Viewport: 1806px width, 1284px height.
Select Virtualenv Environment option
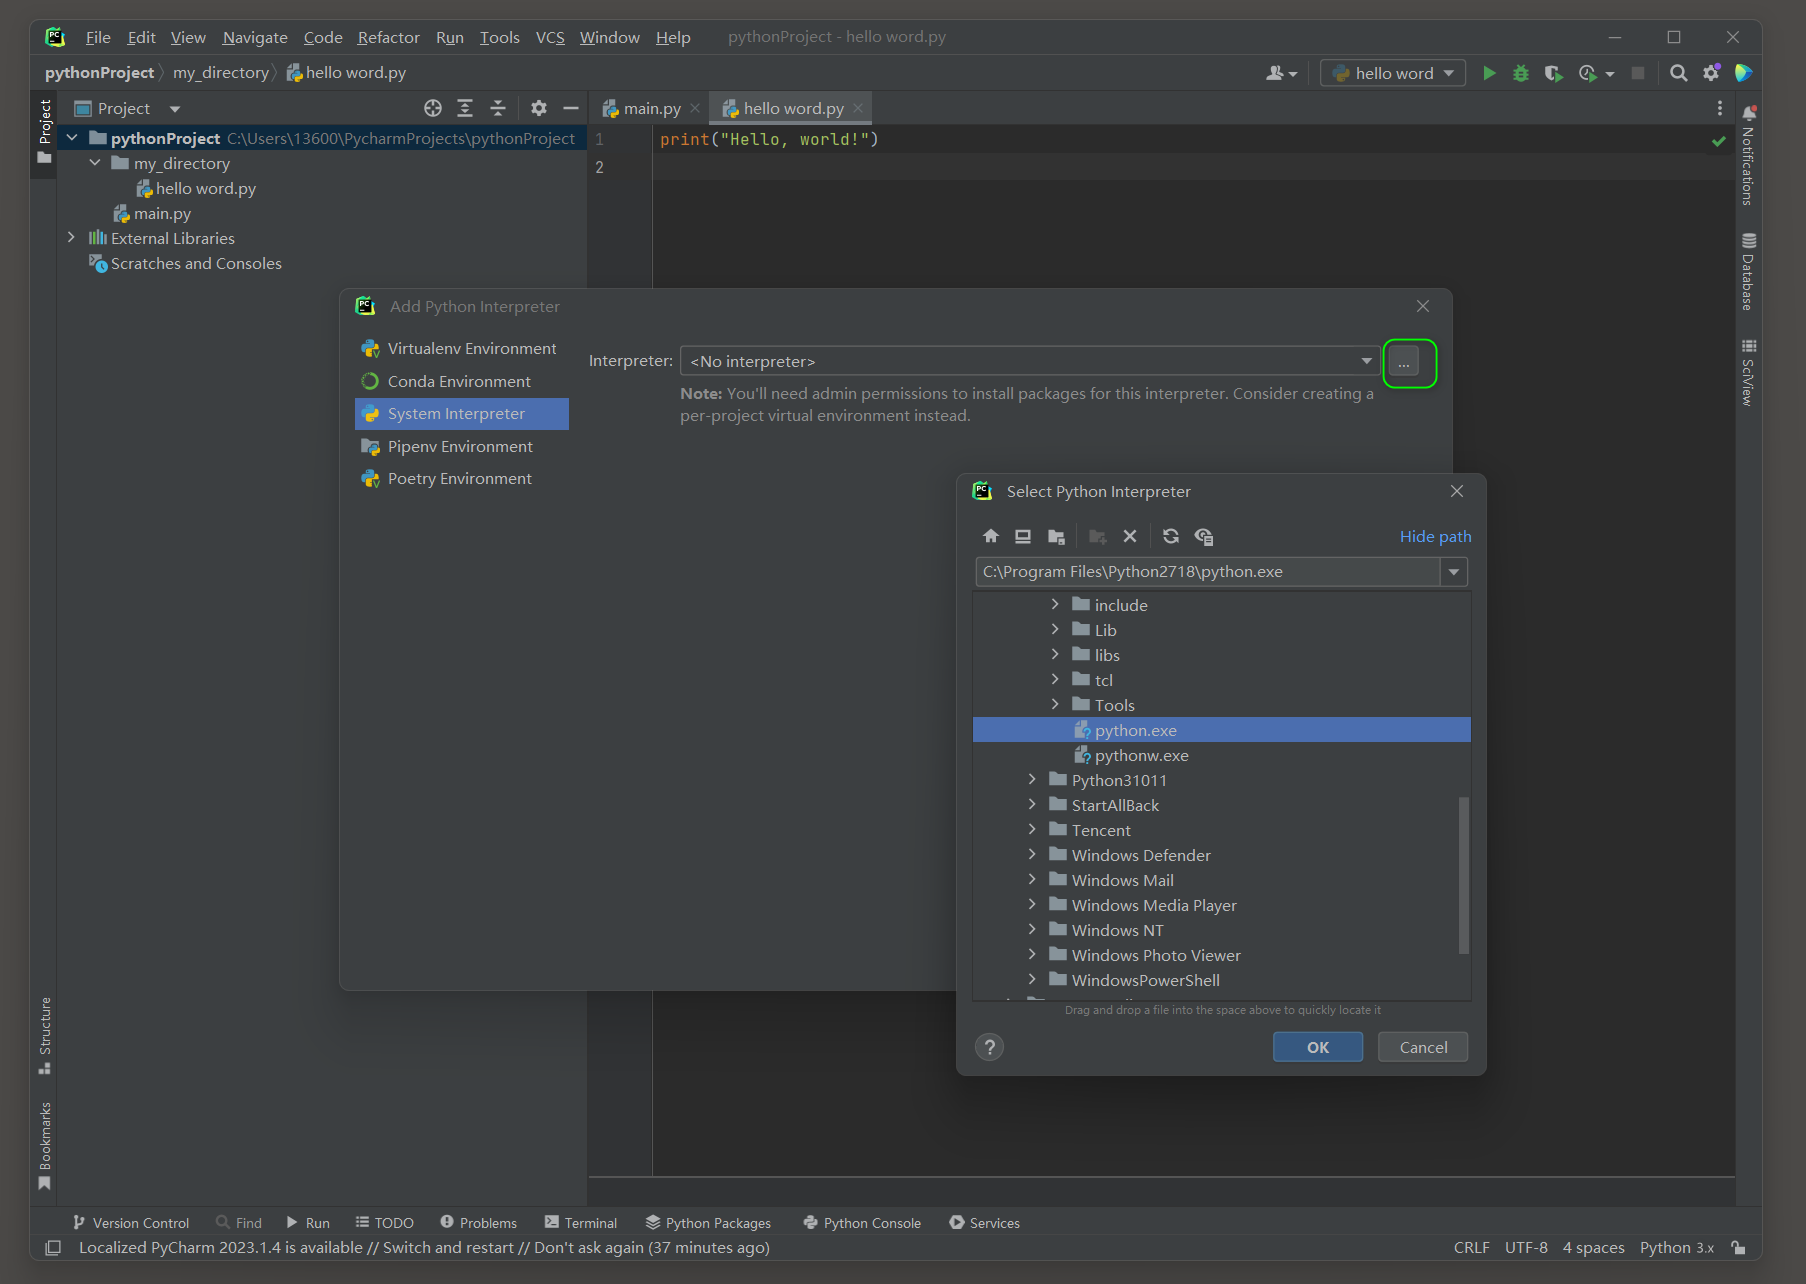462,348
